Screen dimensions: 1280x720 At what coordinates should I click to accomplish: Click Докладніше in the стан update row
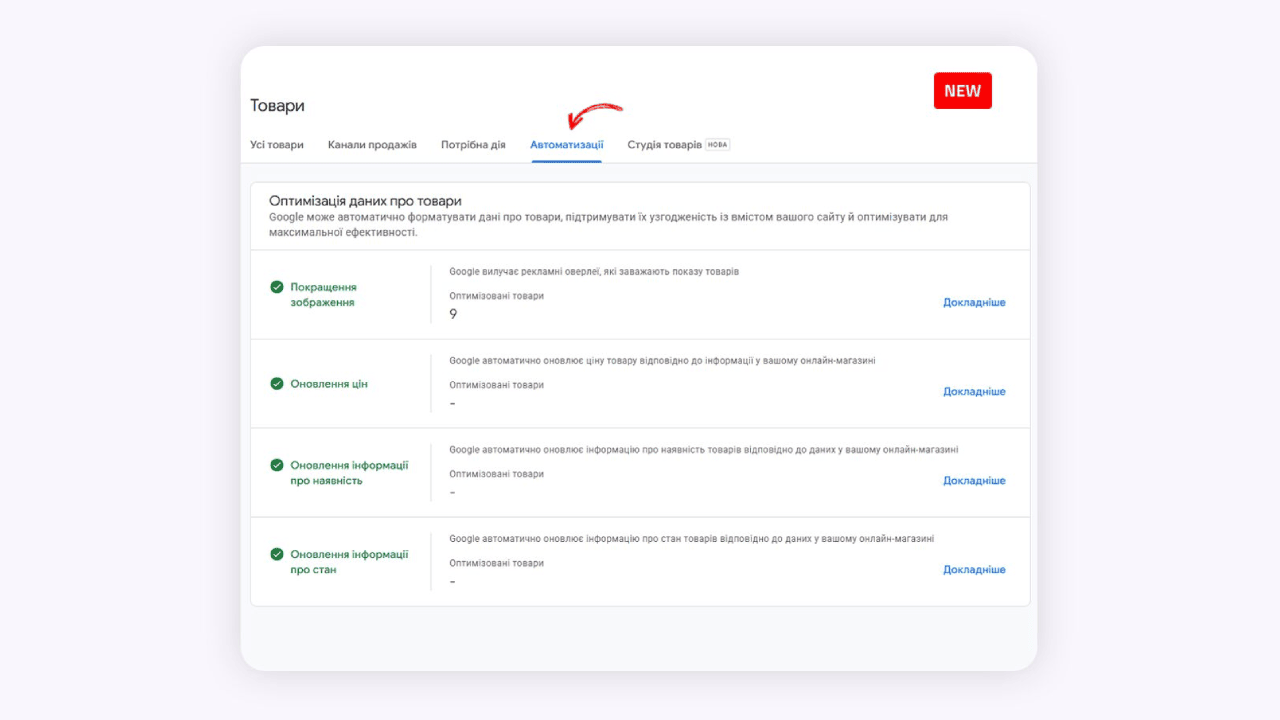click(x=974, y=570)
